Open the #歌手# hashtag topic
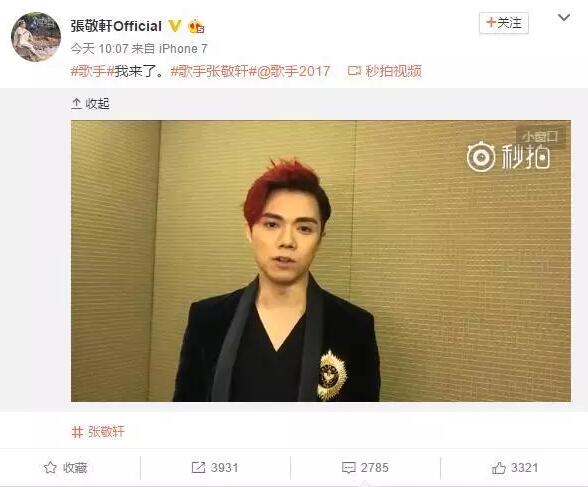Image resolution: width=588 pixels, height=487 pixels. pyautogui.click(x=92, y=71)
